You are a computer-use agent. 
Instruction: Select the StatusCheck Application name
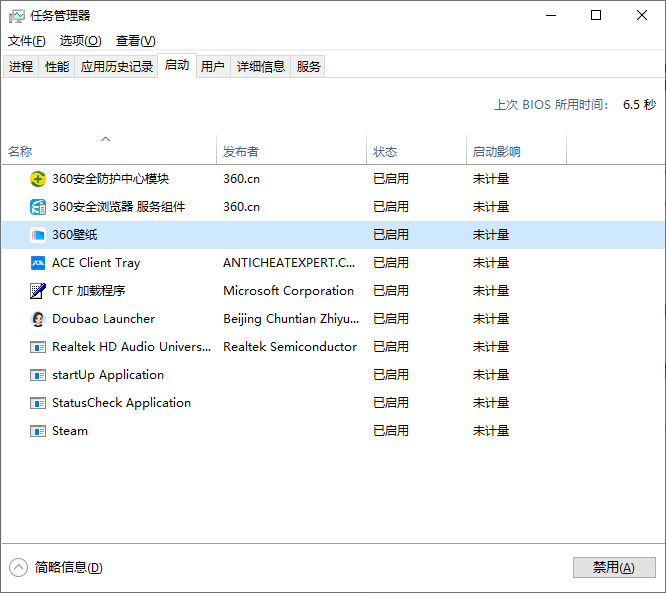coord(121,403)
